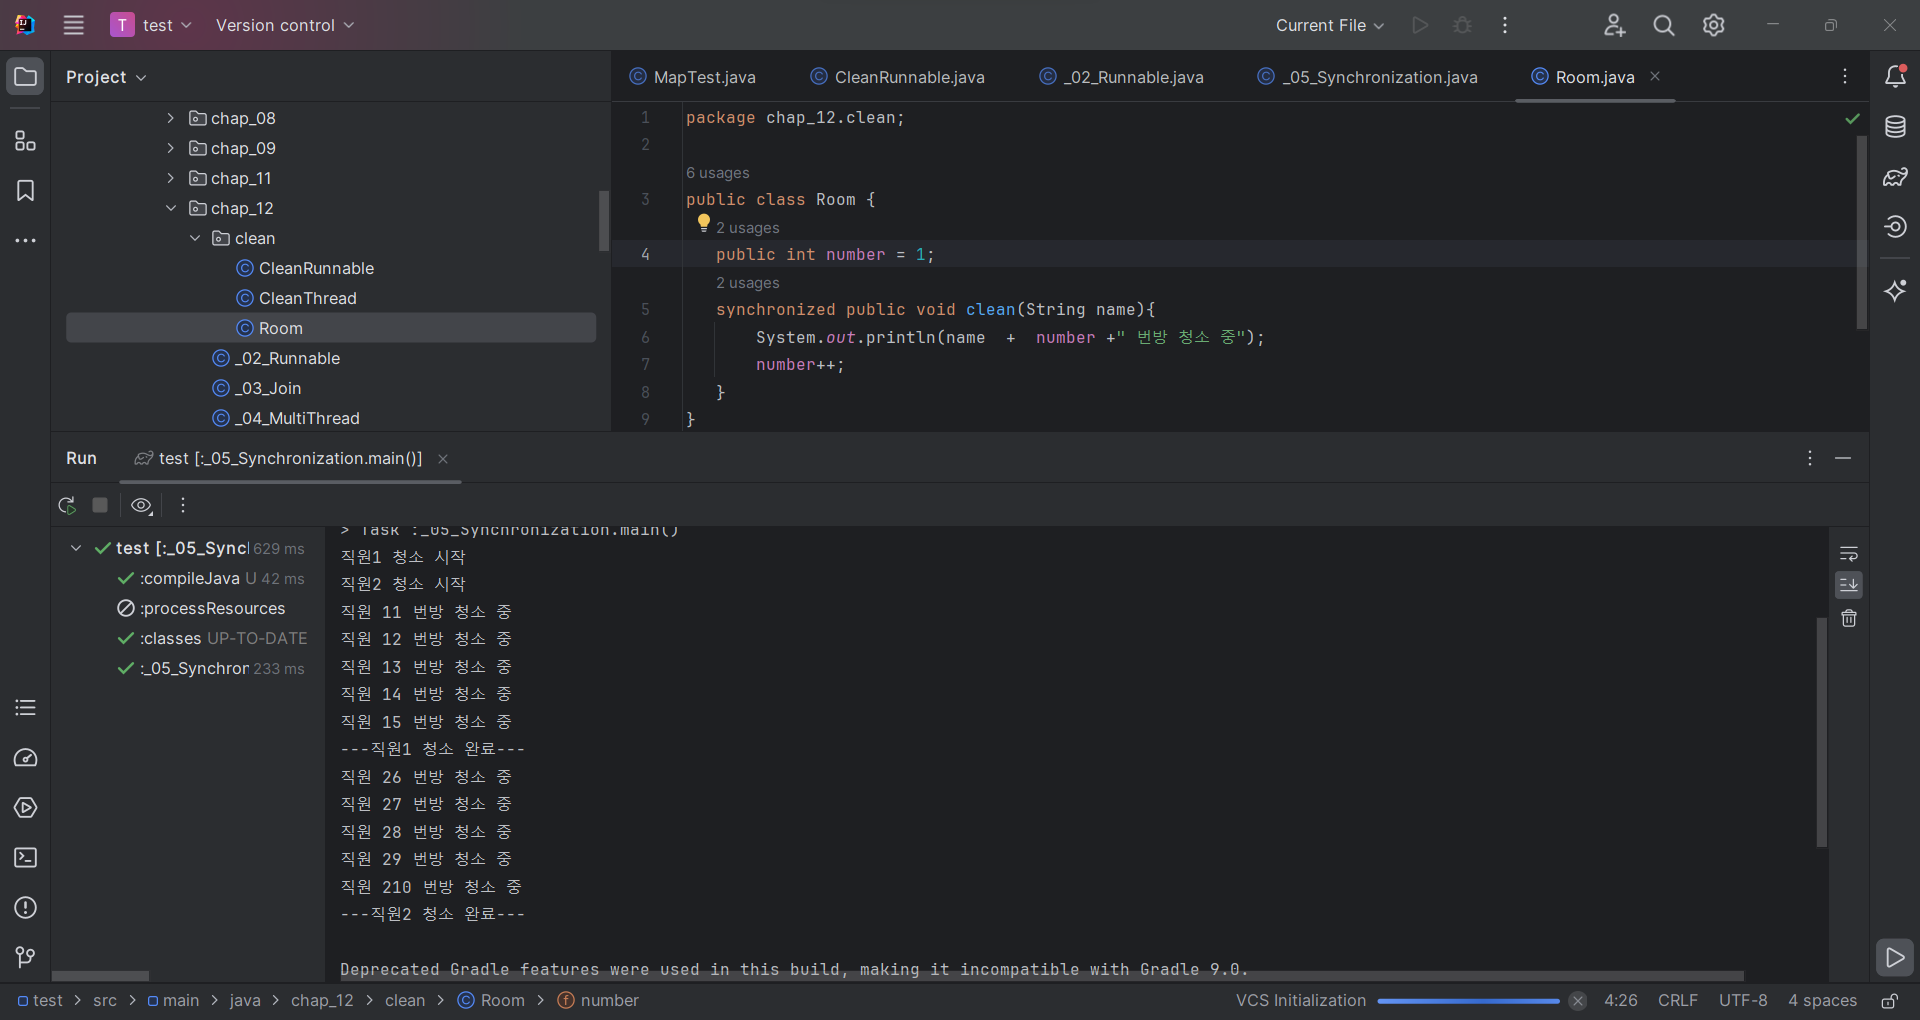Click the Code With Me user icon
The height and width of the screenshot is (1020, 1920).
(1614, 25)
